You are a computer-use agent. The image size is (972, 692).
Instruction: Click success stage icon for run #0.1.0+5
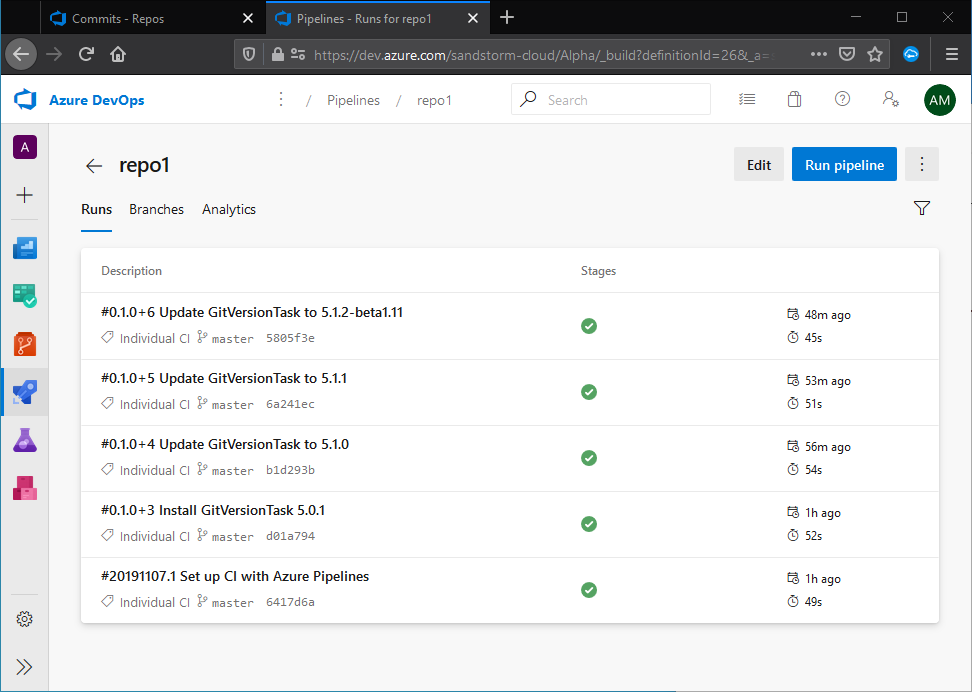589,392
